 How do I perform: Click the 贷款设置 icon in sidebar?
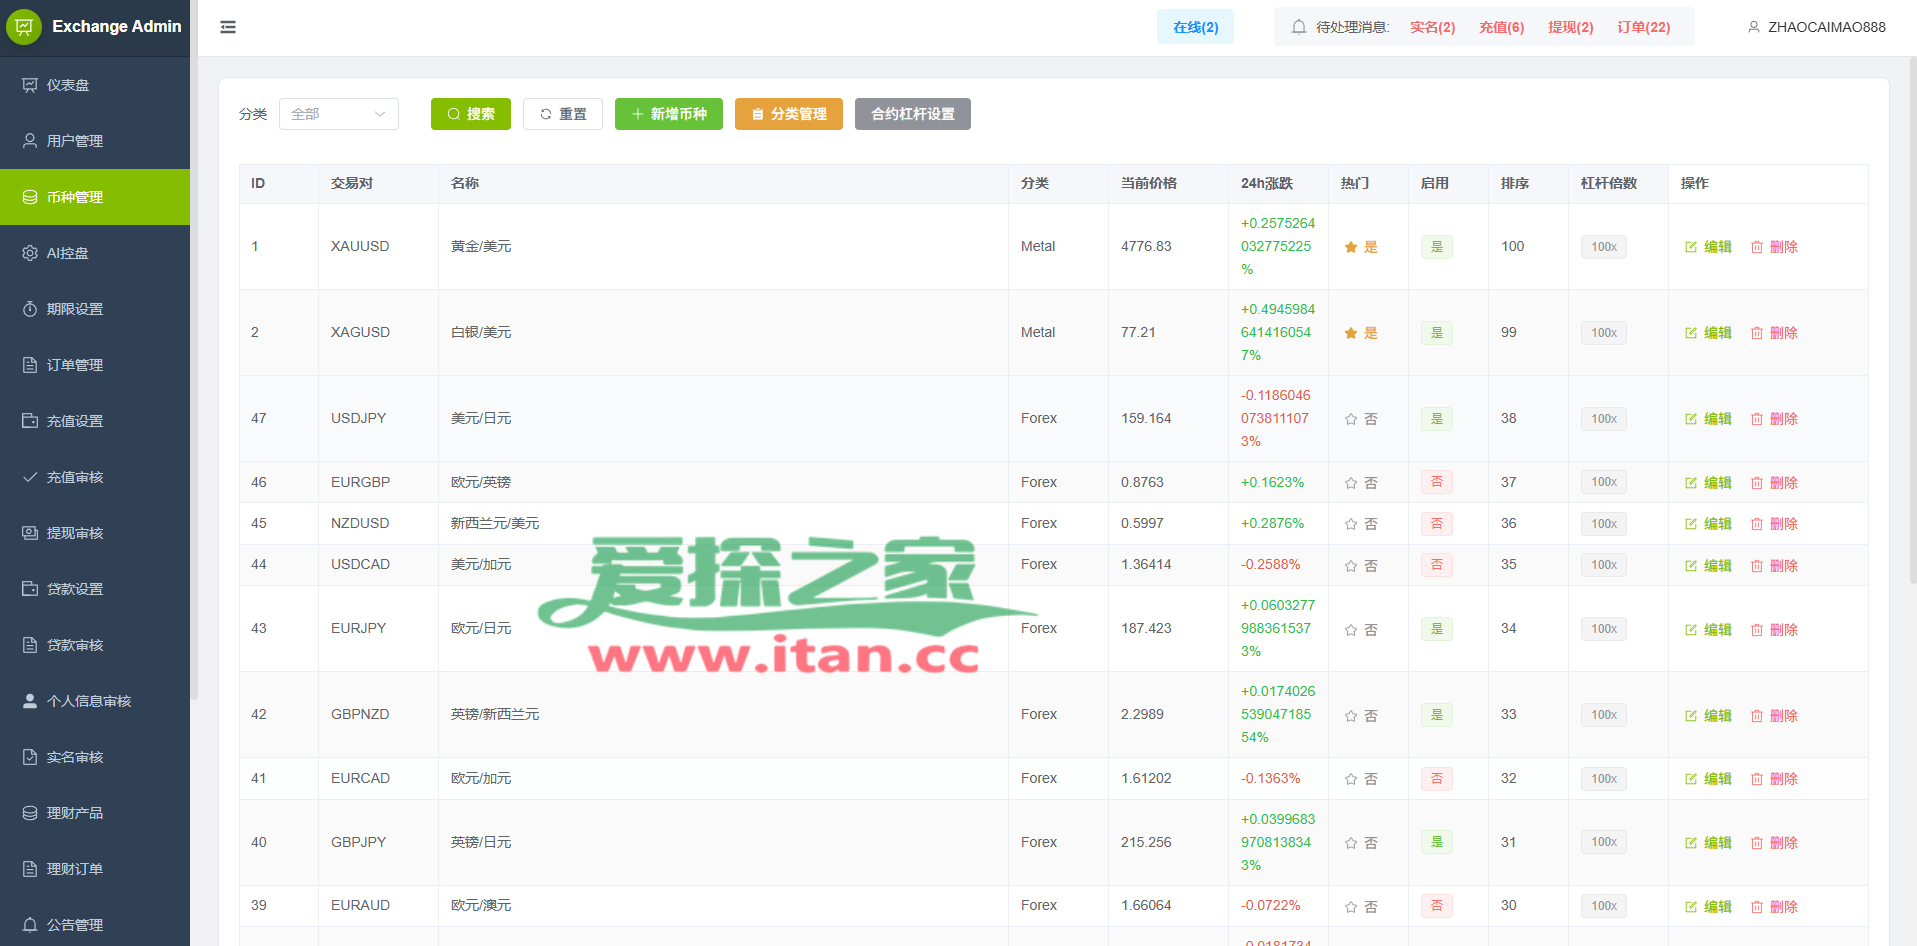[30, 589]
